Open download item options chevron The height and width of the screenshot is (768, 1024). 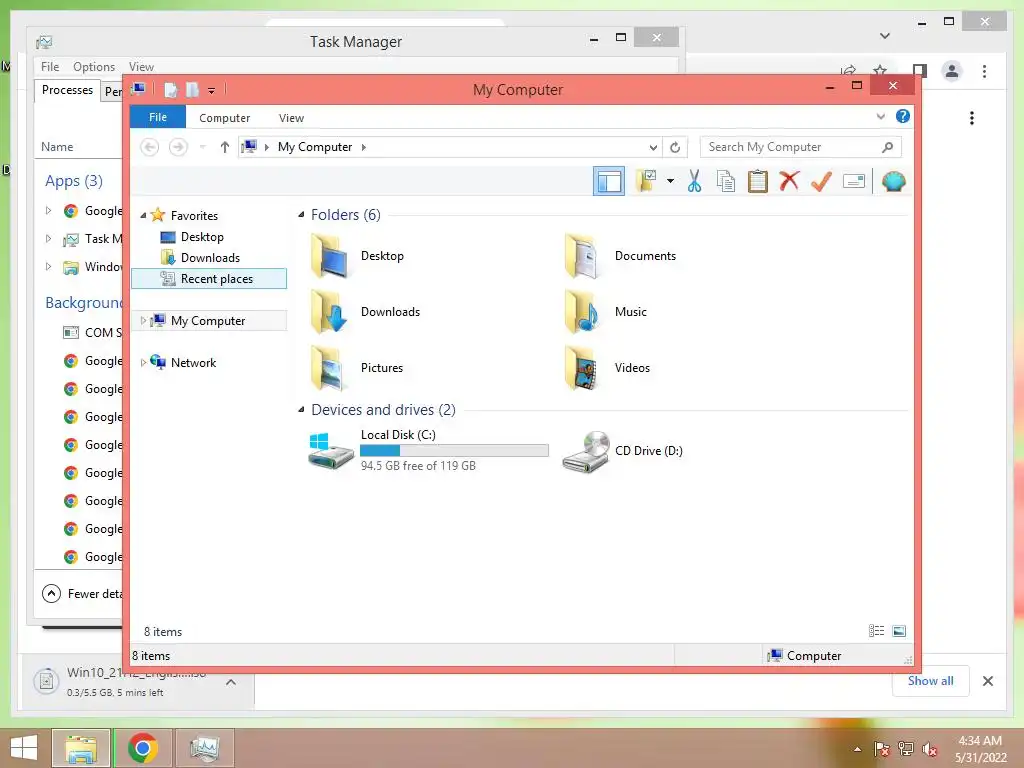click(231, 682)
